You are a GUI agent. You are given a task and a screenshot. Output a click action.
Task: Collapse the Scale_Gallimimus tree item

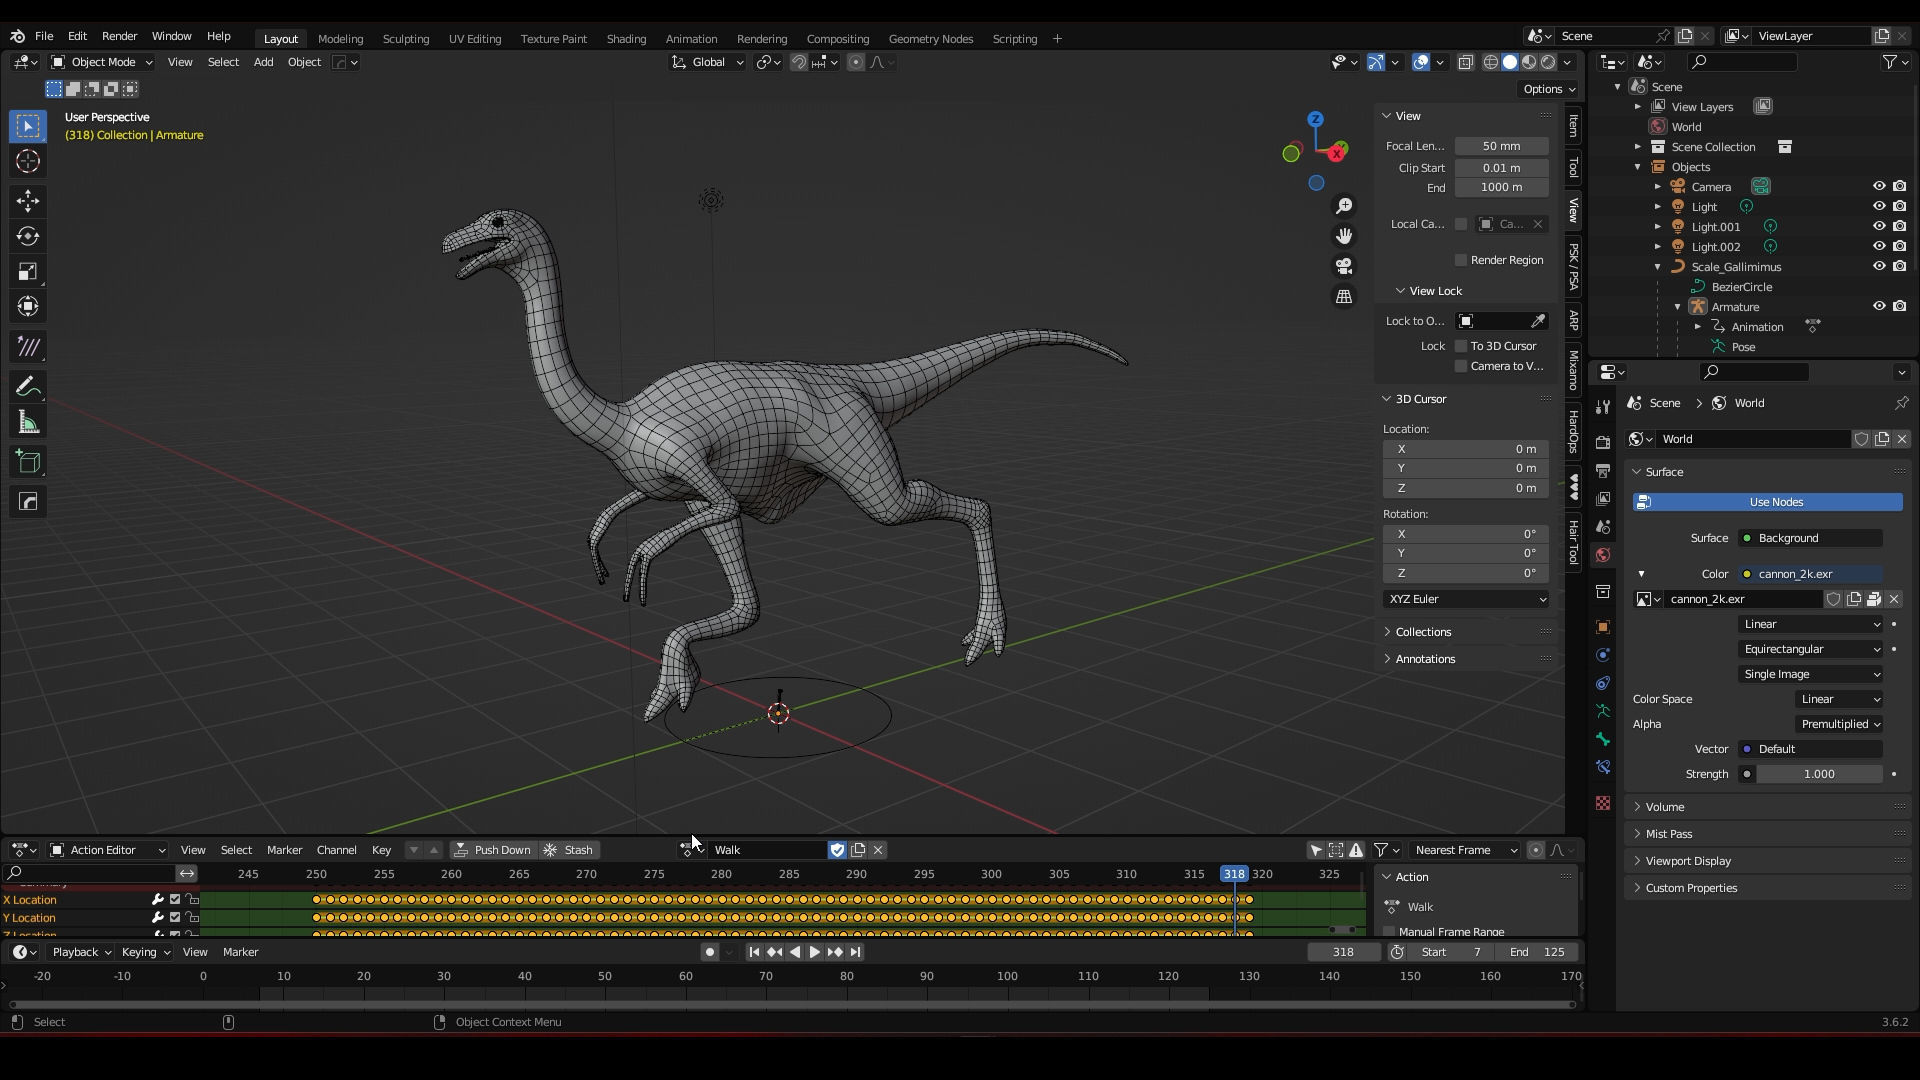1657,267
